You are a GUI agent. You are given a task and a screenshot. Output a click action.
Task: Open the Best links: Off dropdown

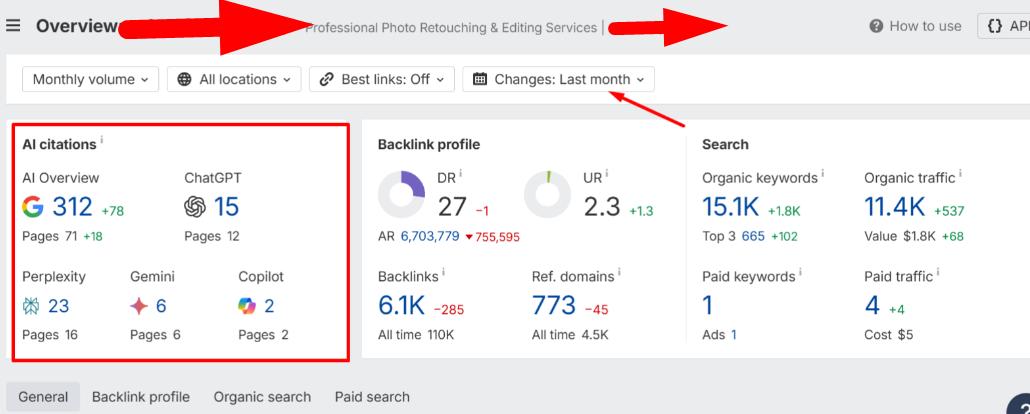(x=382, y=79)
